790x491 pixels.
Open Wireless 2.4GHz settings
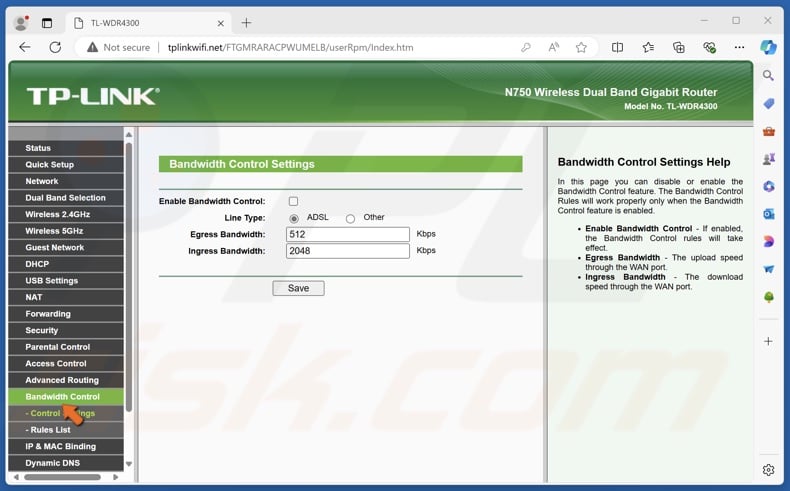[66, 215]
